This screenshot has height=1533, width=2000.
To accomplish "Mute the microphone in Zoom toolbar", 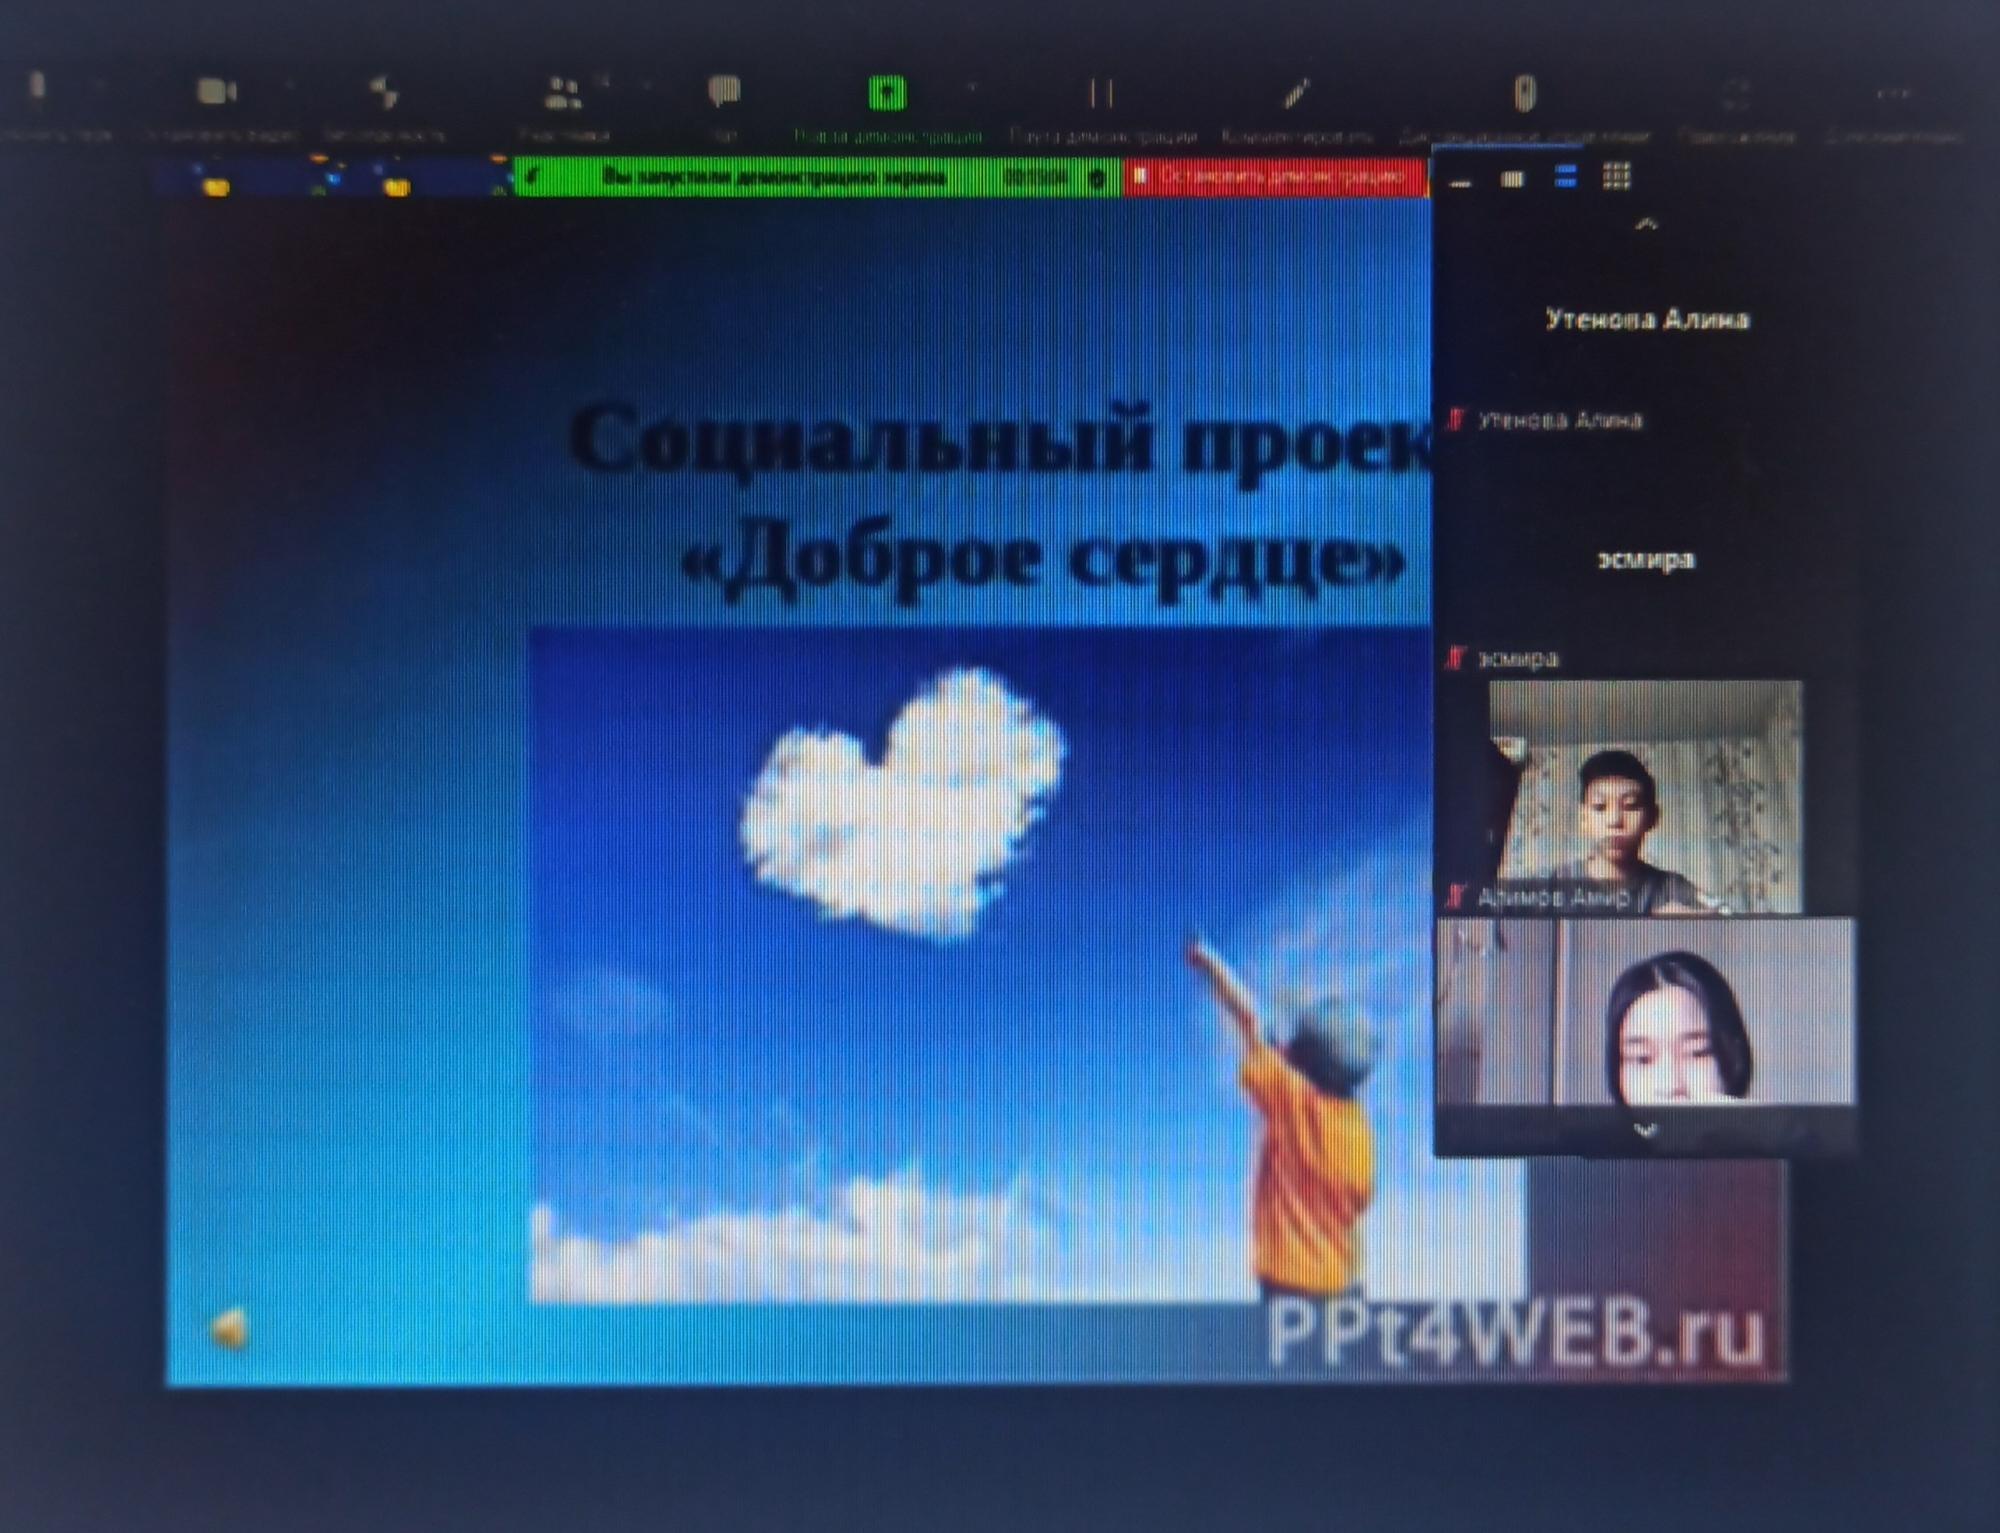I will point(38,87).
